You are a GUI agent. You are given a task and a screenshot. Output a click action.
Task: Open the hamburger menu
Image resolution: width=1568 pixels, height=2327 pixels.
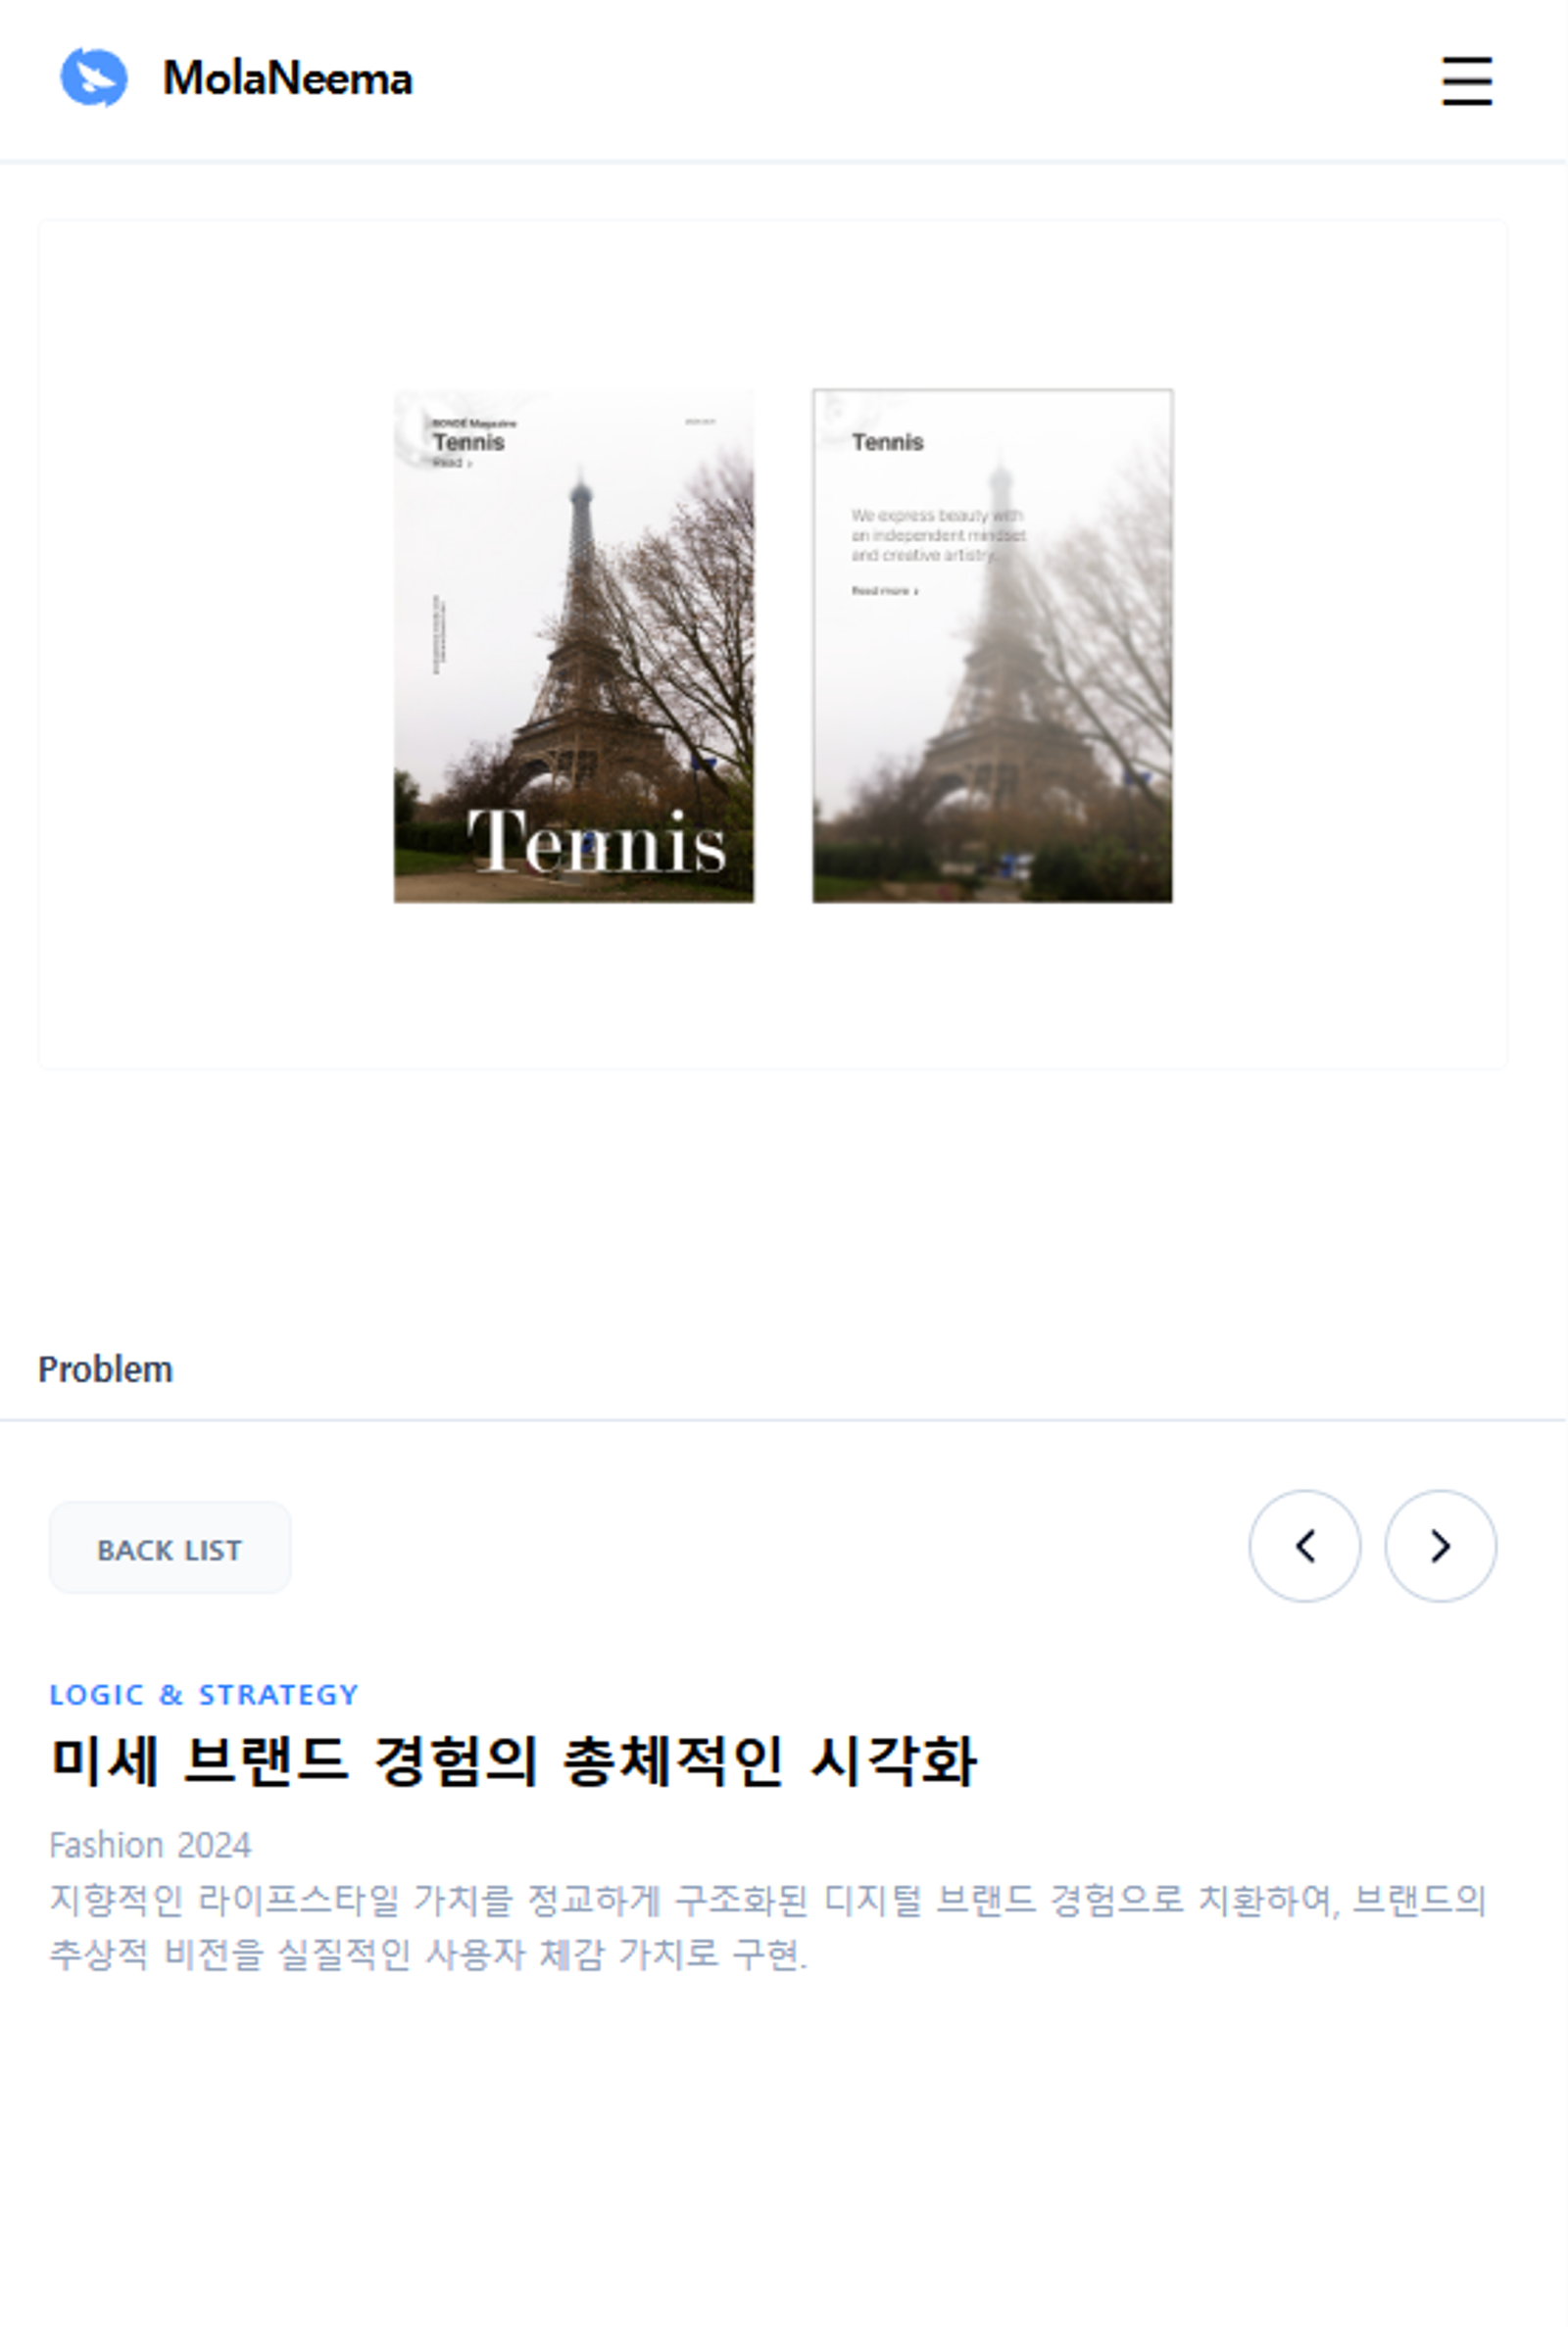[1466, 81]
